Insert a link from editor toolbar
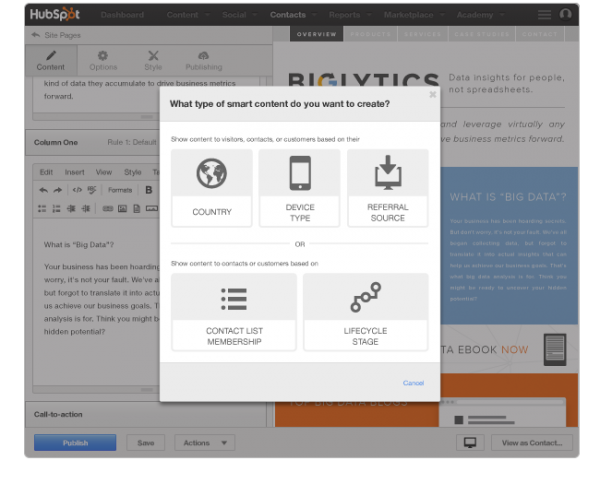The width and height of the screenshot is (600, 484). (108, 209)
